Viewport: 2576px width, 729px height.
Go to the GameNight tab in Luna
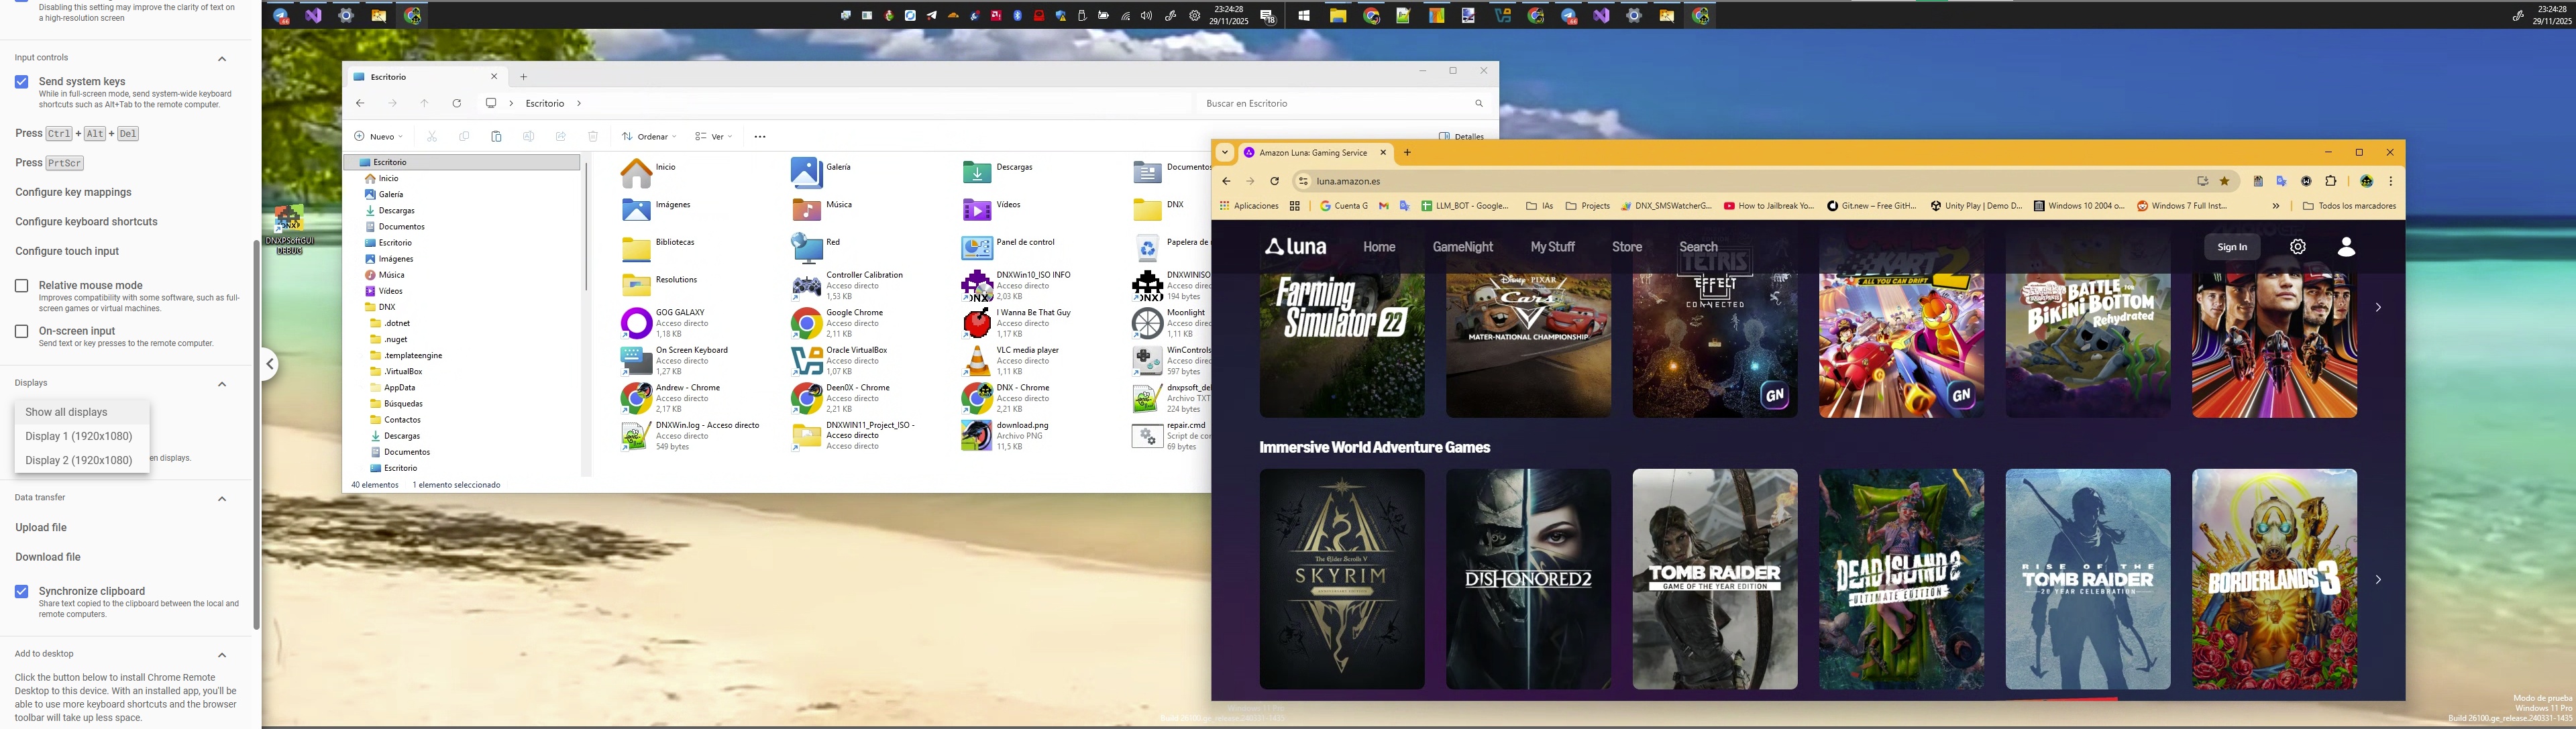(x=1462, y=247)
